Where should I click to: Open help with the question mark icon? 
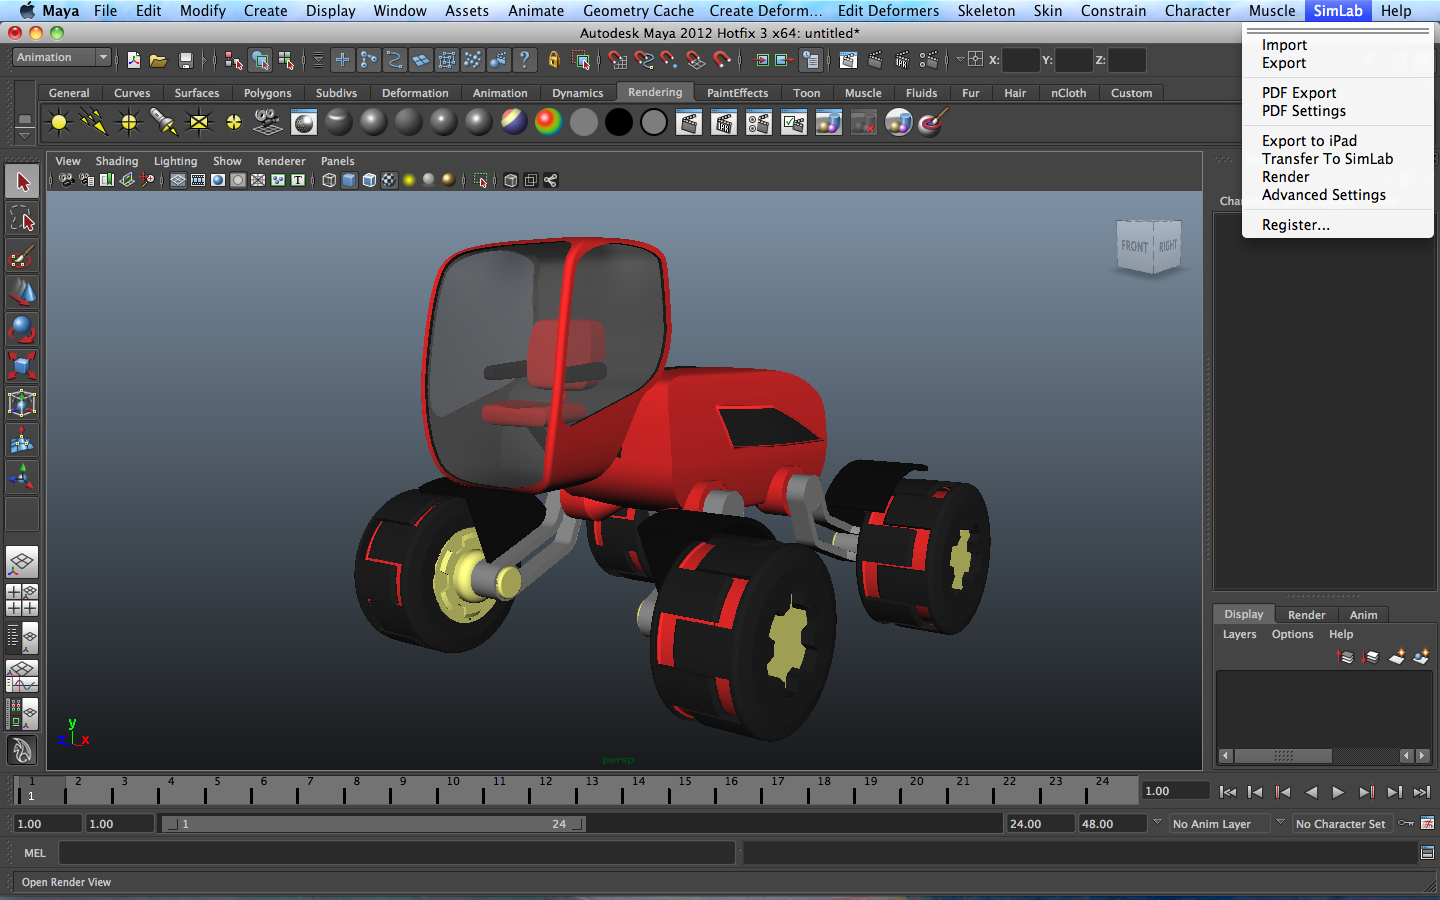(x=524, y=60)
